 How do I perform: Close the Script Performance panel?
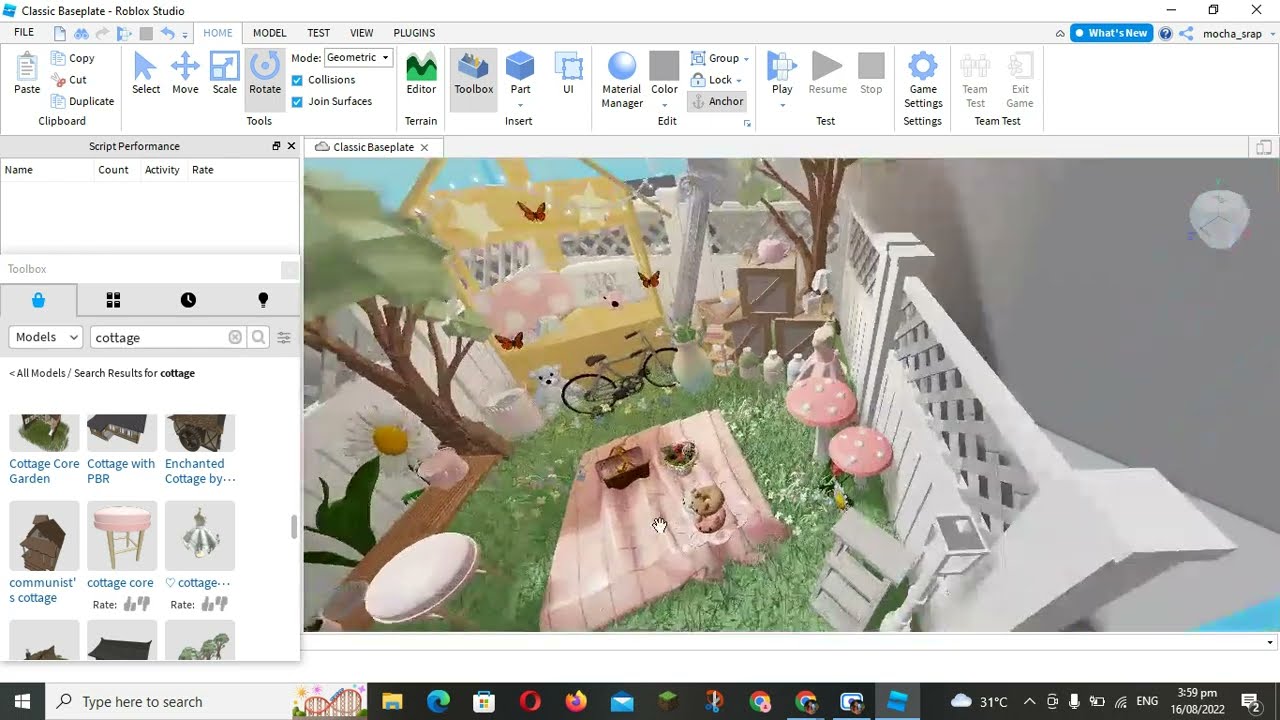coord(291,146)
